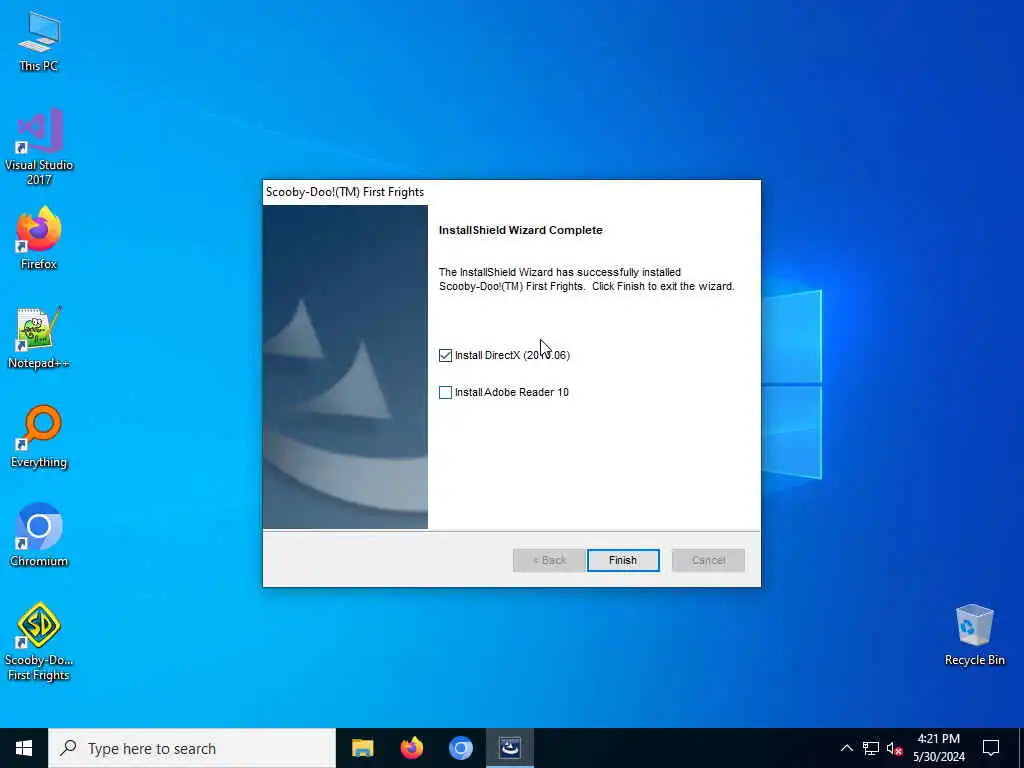Click the InstallShield Wizard Complete heading

click(520, 230)
